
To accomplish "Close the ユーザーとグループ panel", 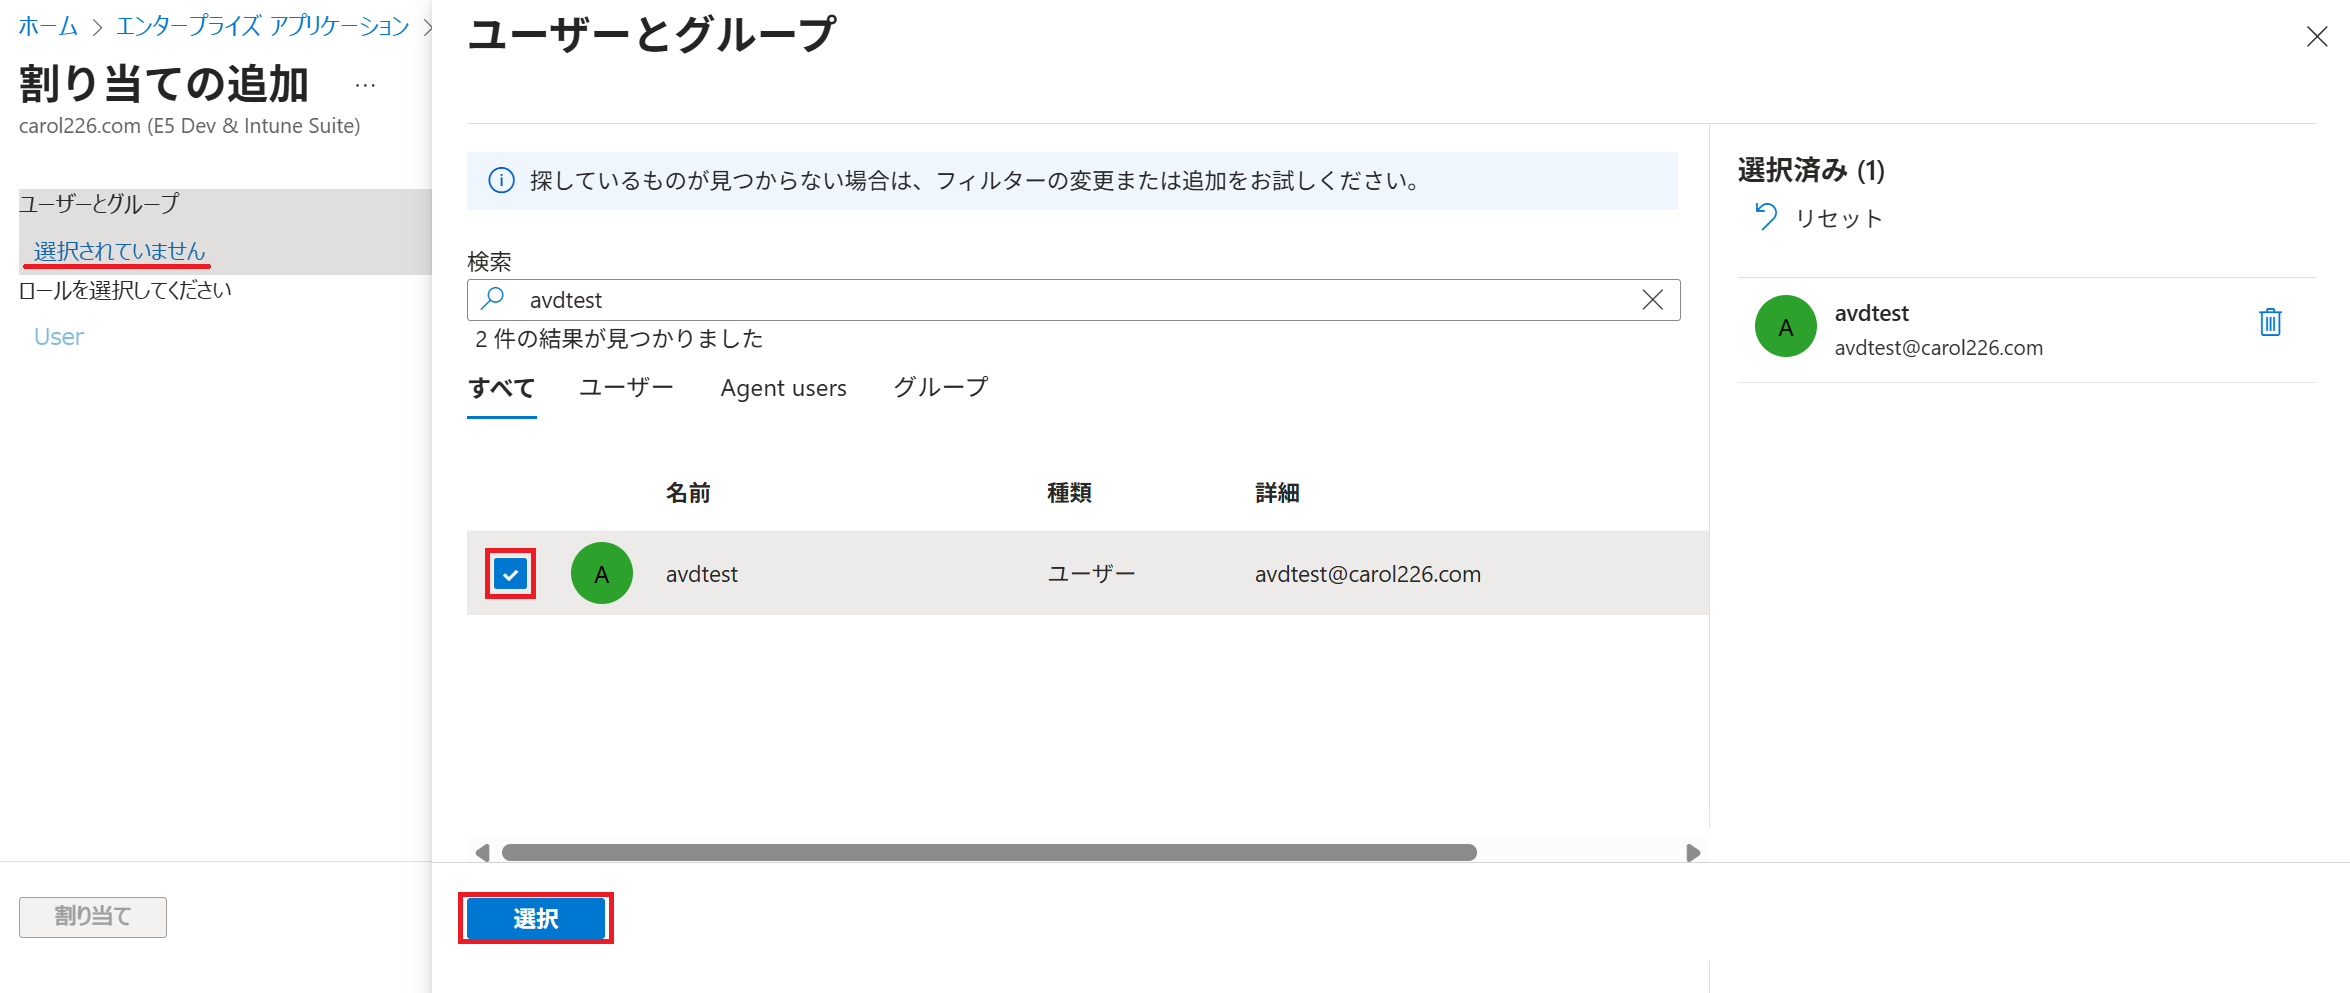I will (2317, 37).
